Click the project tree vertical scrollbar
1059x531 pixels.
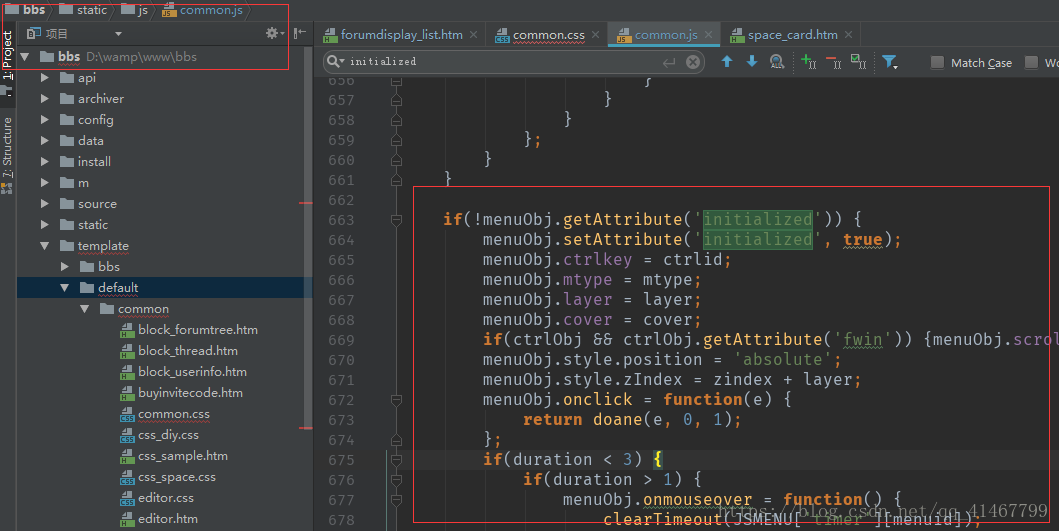pos(308,236)
